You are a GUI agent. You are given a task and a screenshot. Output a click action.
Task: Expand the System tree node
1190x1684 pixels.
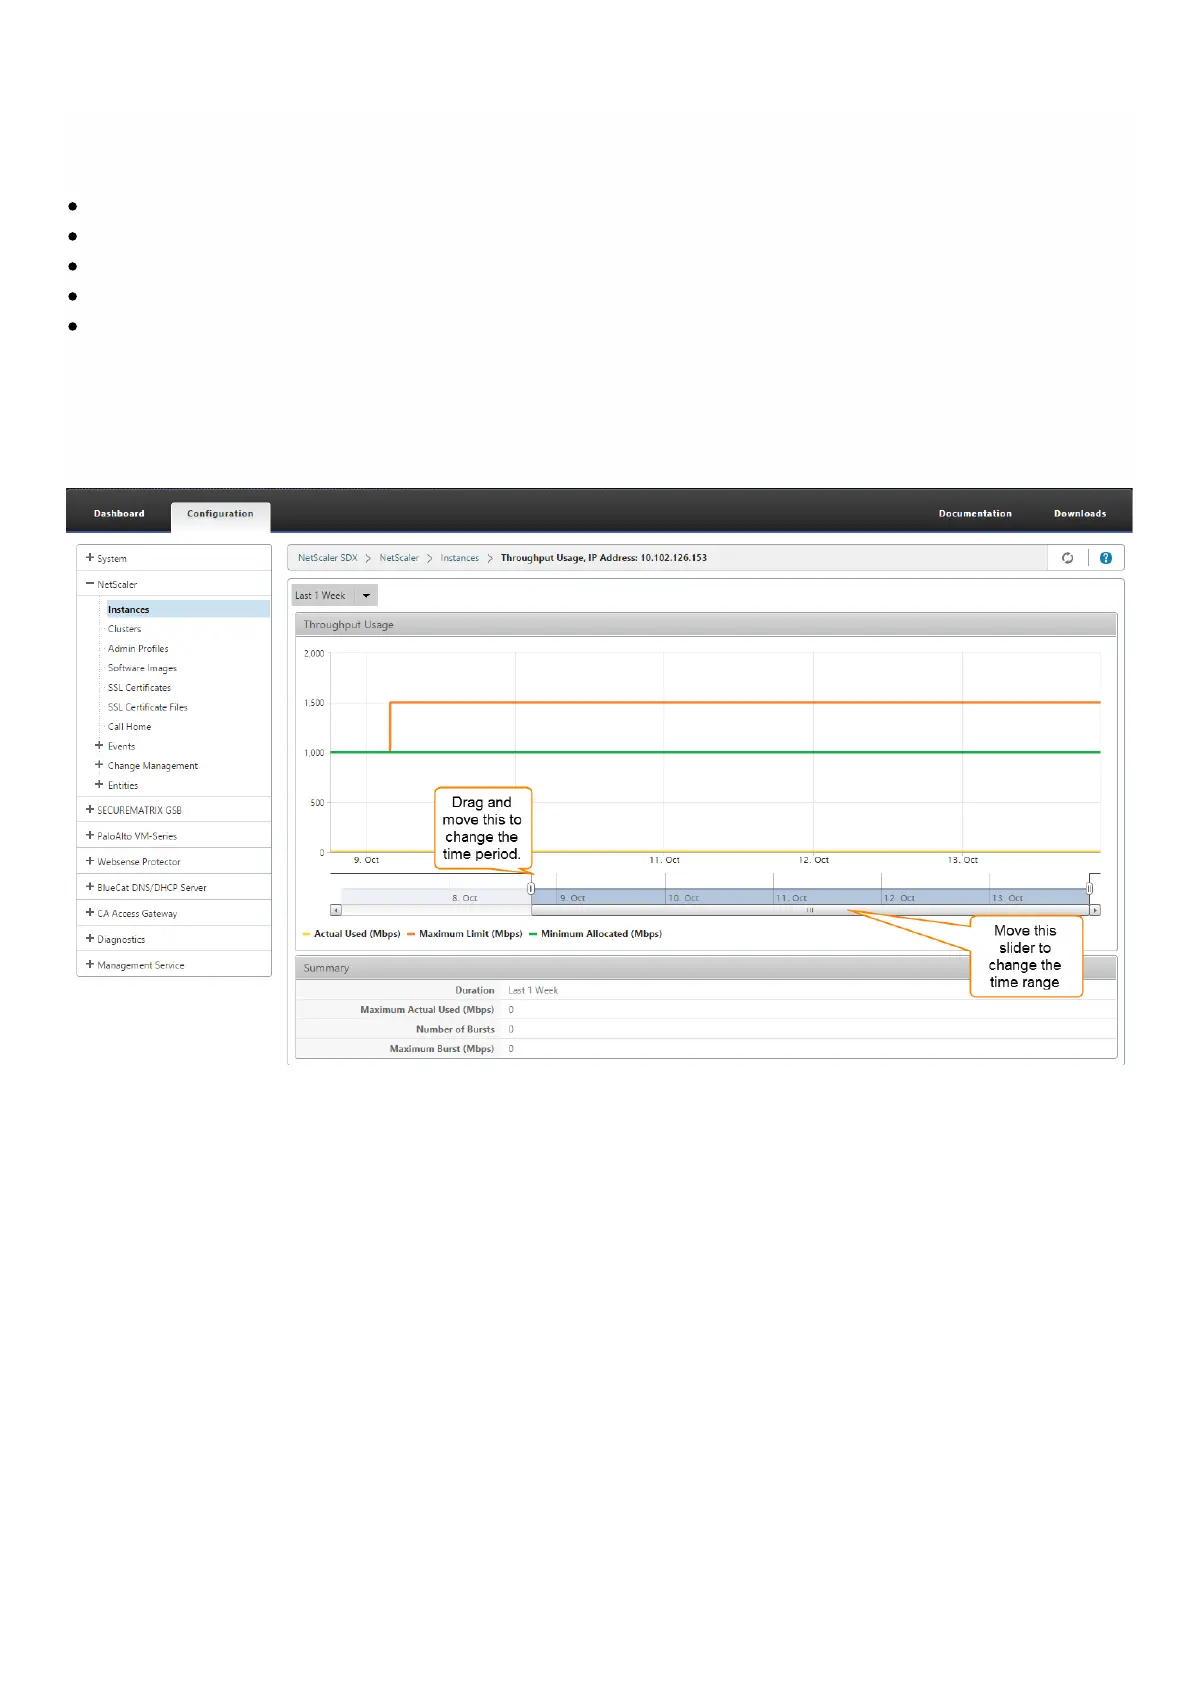click(89, 558)
